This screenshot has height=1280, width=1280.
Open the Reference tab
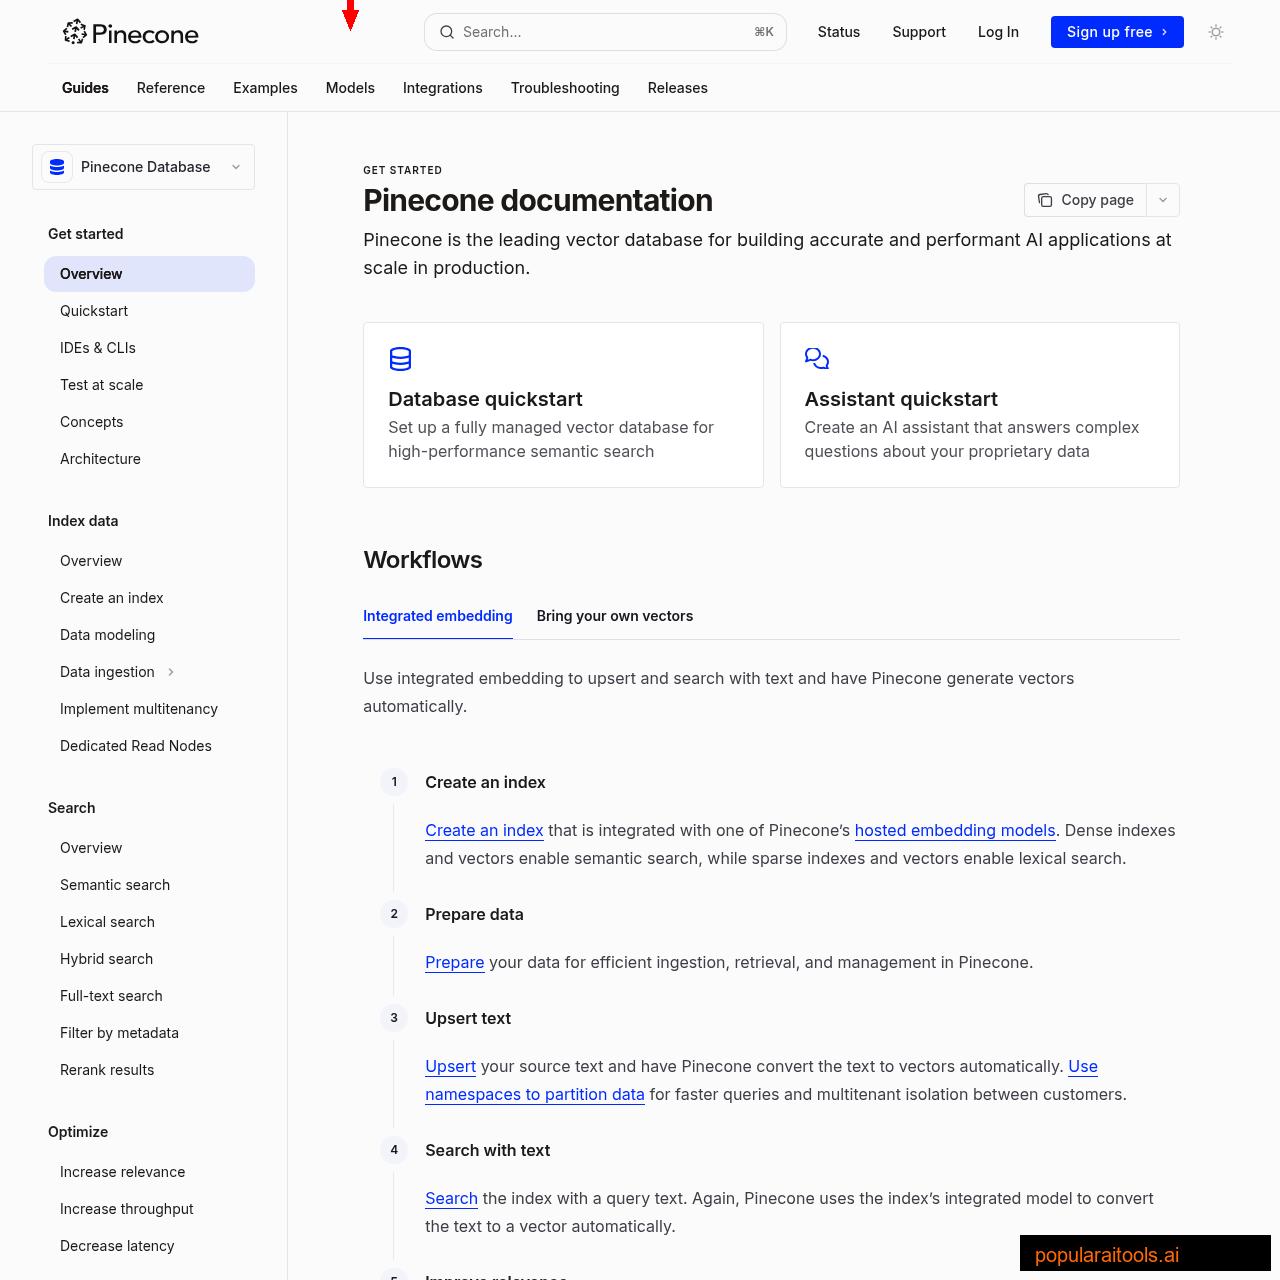(171, 88)
